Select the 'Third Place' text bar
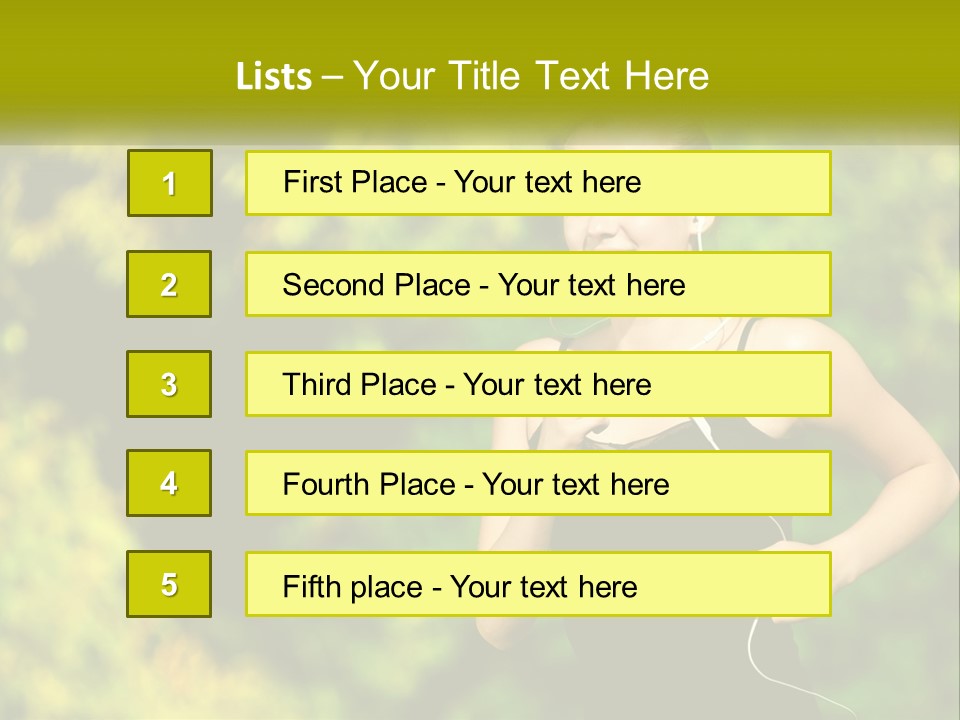The height and width of the screenshot is (720, 960). click(538, 384)
